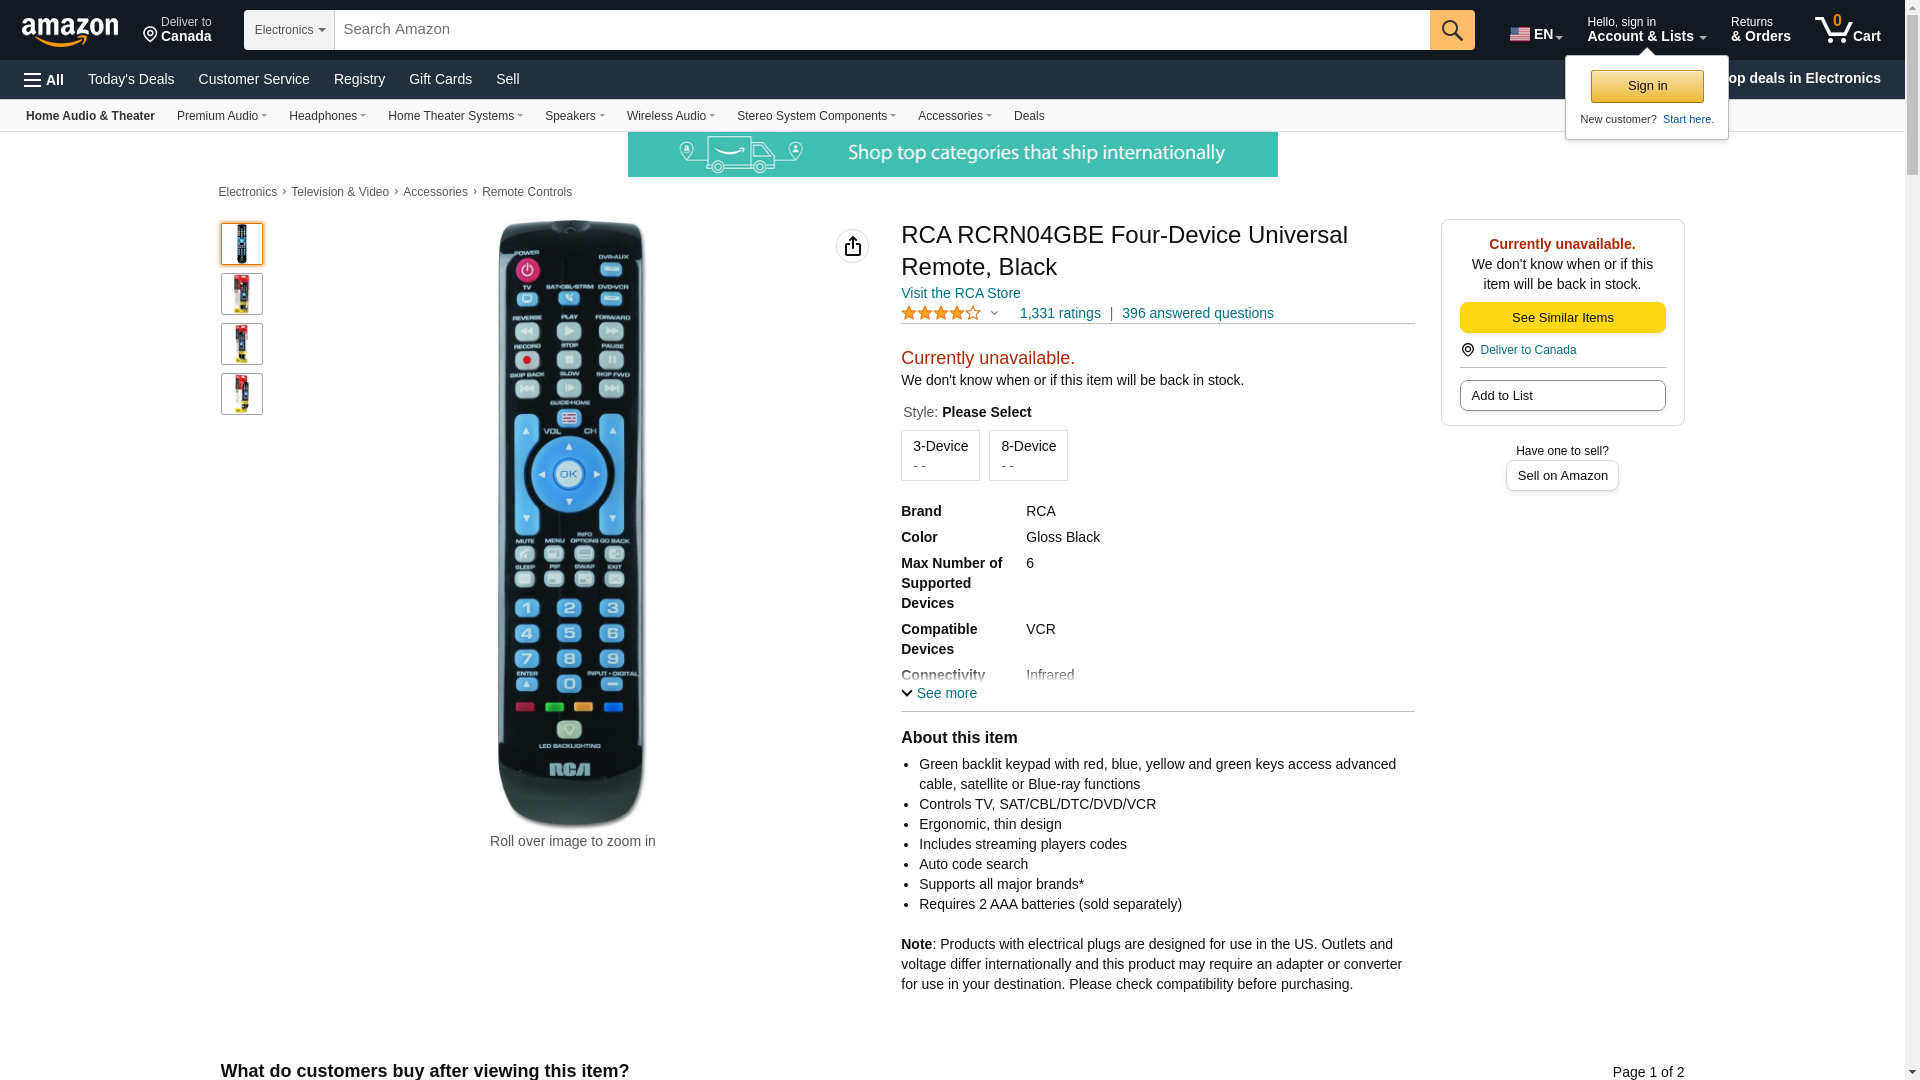This screenshot has height=1080, width=1920.
Task: Open the Gift Cards menu item
Action: [440, 79]
